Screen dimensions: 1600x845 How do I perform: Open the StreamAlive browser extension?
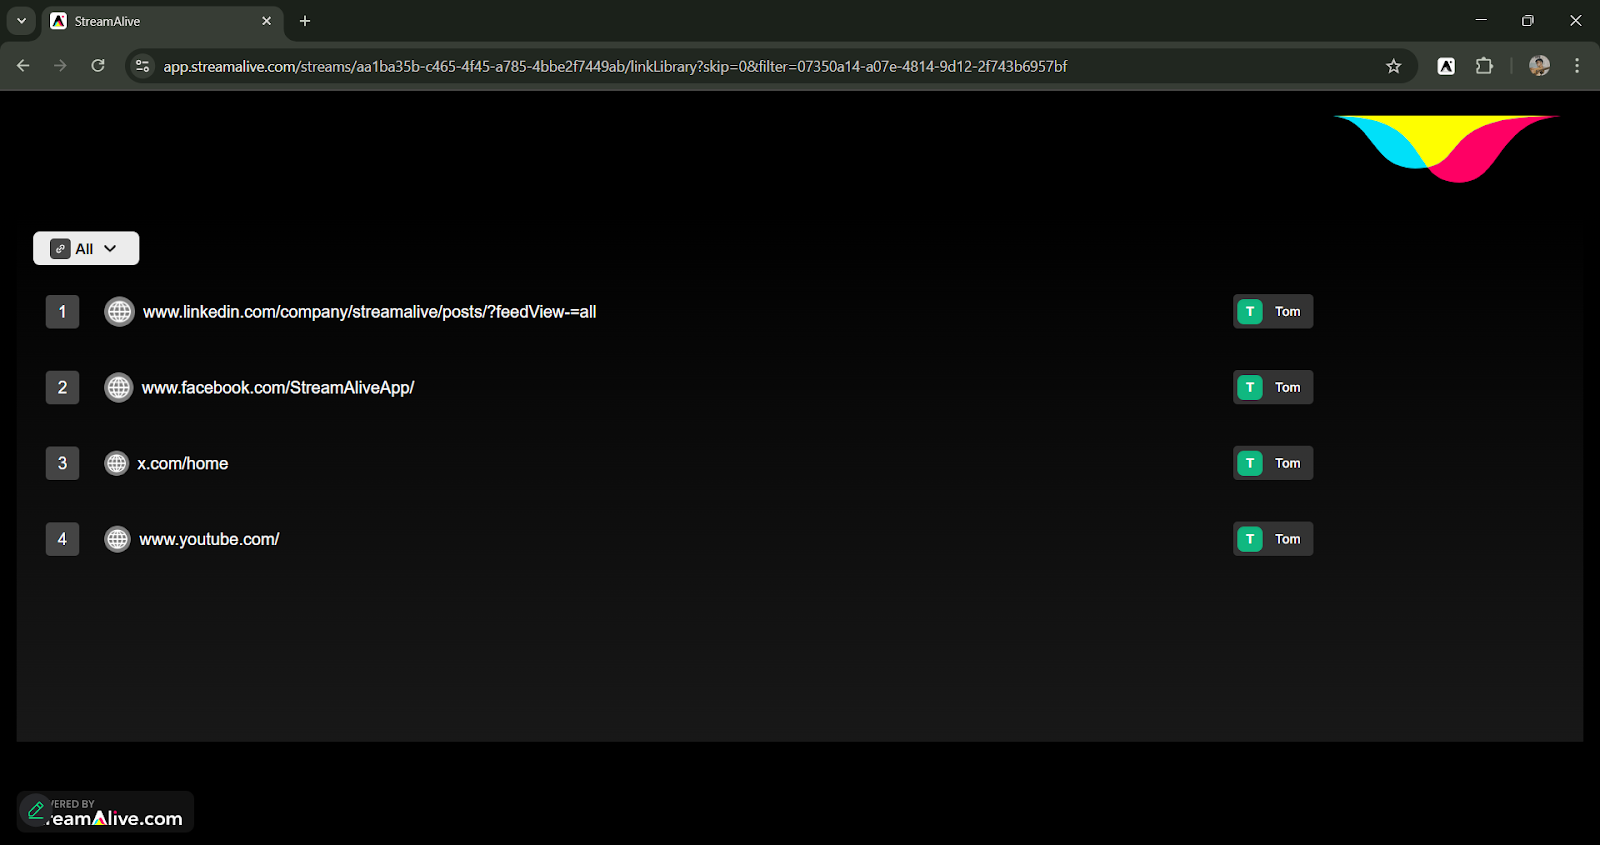coord(1446,66)
